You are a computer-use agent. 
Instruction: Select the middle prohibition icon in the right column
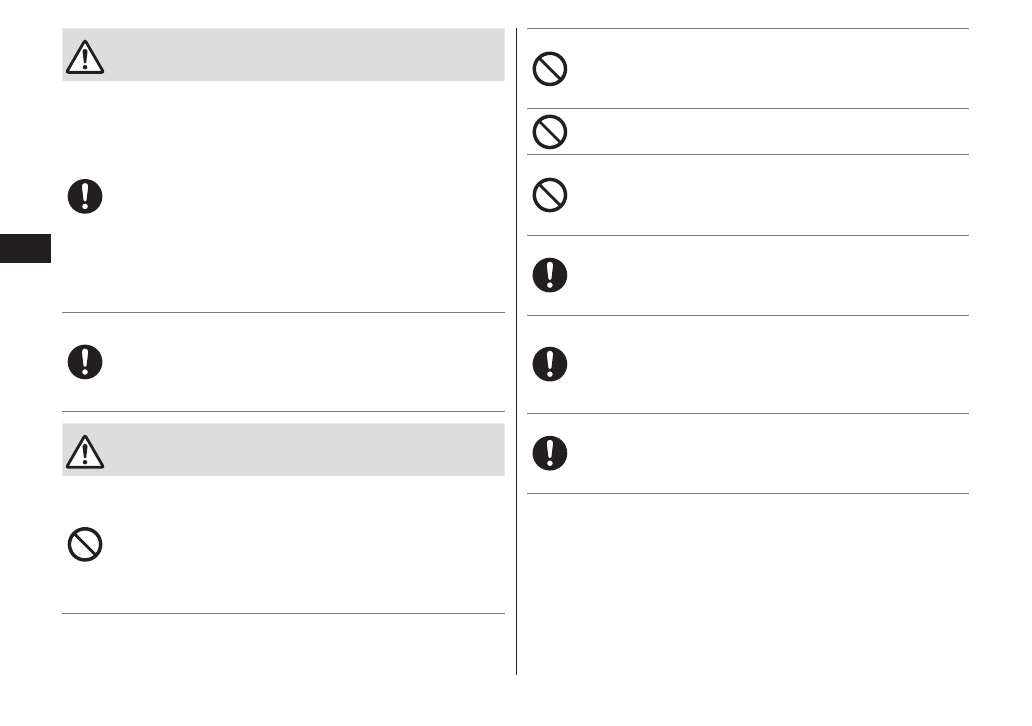[x=549, y=133]
